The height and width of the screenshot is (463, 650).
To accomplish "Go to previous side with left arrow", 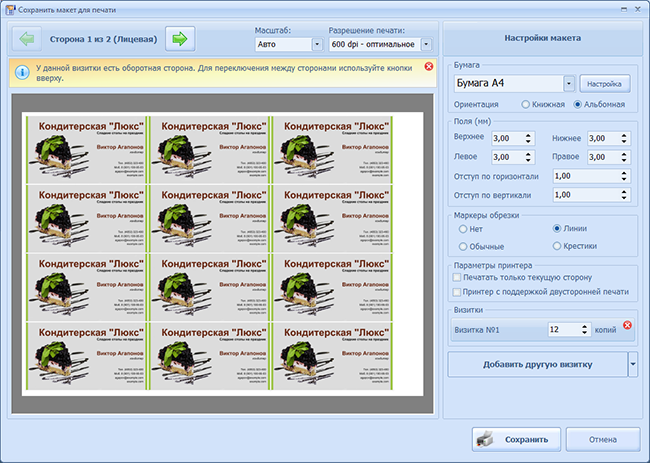I will 27,39.
